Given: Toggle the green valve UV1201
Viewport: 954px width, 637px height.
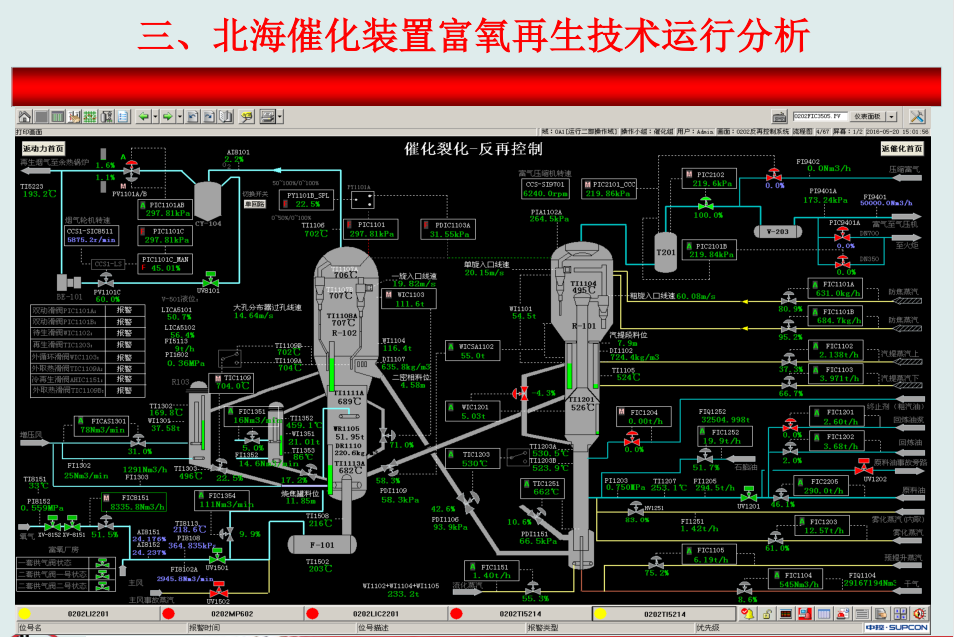Looking at the screenshot, I should click(x=748, y=495).
